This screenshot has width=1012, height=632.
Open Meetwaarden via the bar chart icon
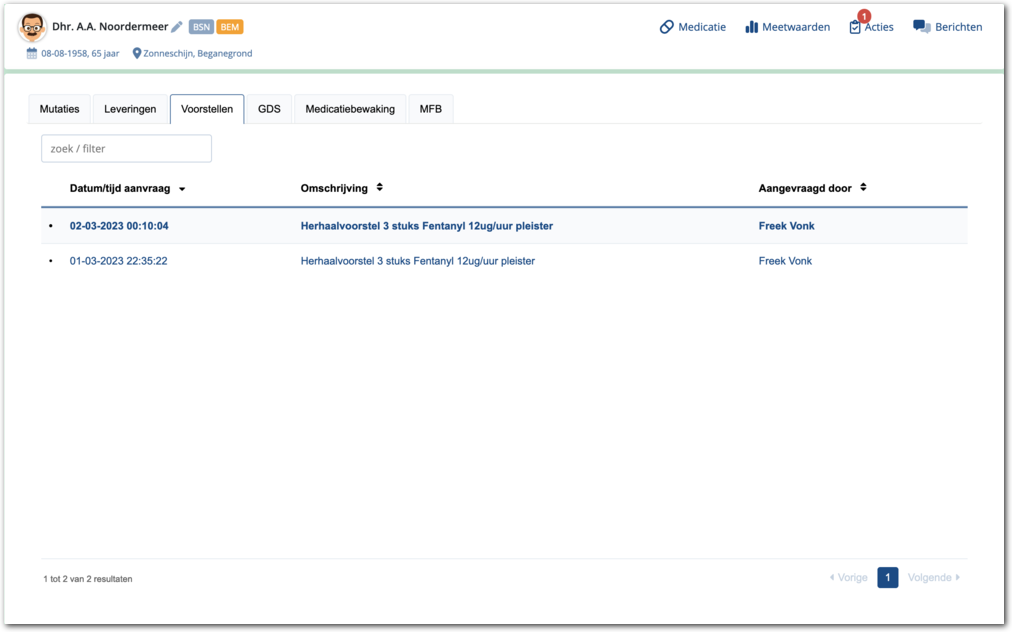pyautogui.click(x=752, y=27)
